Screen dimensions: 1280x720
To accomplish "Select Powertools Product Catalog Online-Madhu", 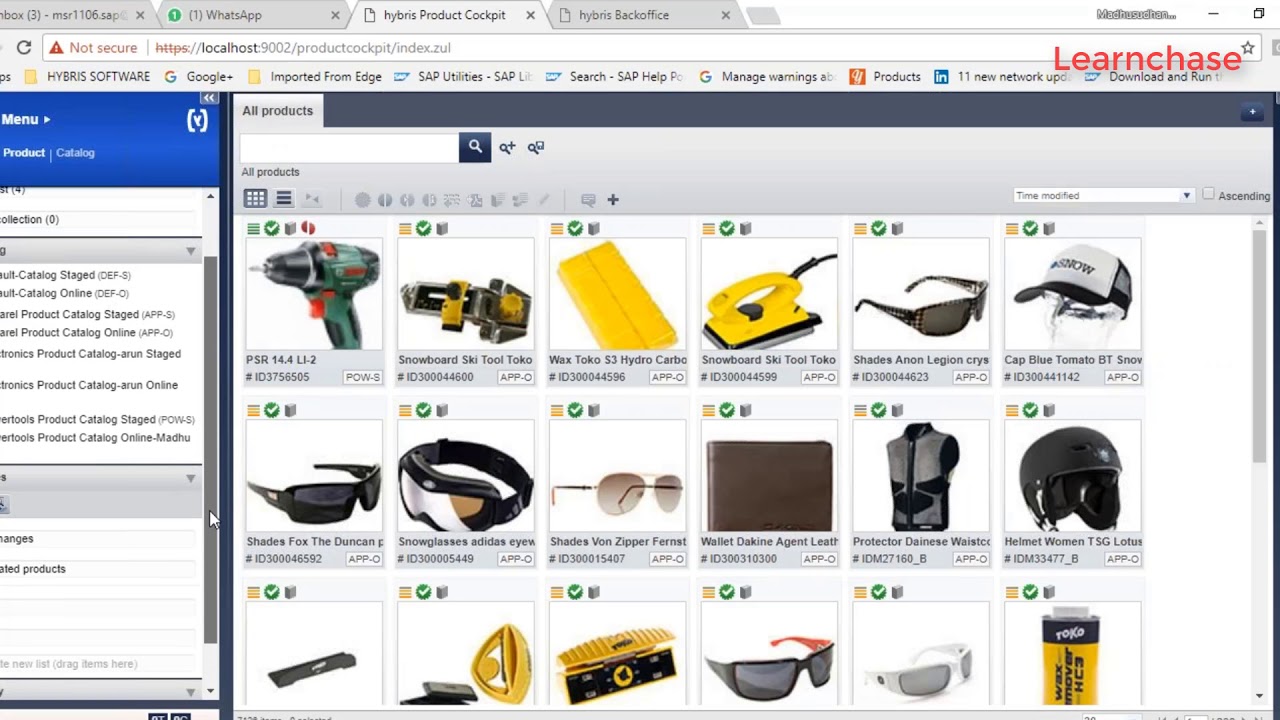I will (x=95, y=437).
